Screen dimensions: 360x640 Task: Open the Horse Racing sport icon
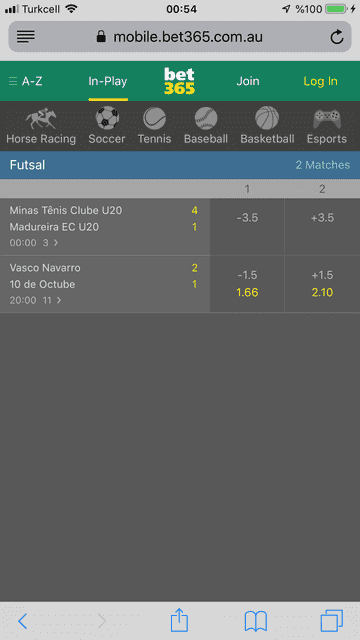pos(40,118)
